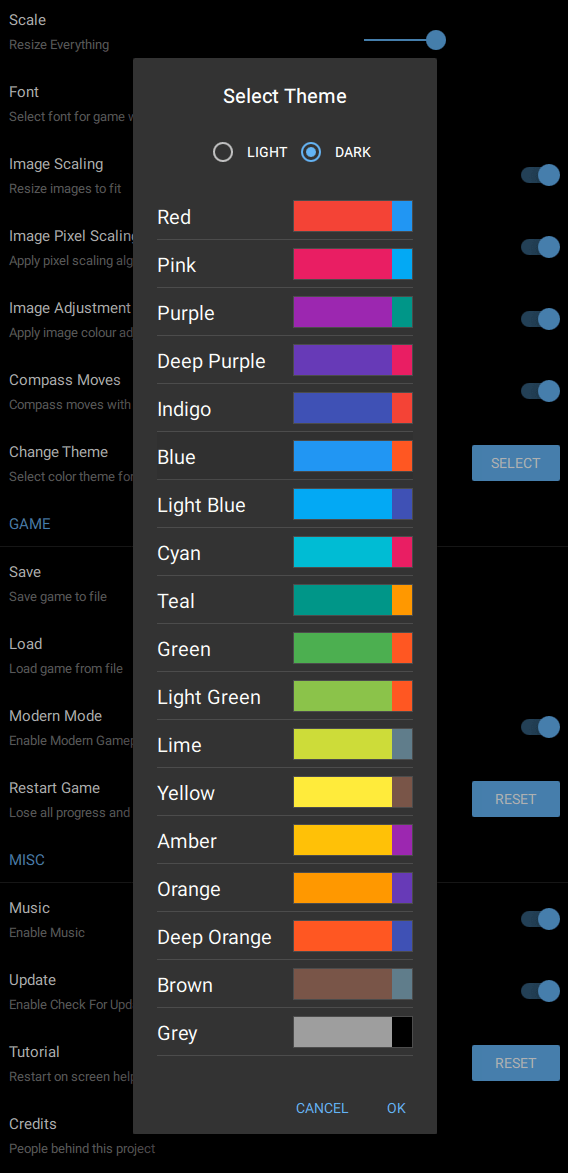568x1173 pixels.
Task: Click the Cancel button in theme dialog
Action: click(x=322, y=1108)
